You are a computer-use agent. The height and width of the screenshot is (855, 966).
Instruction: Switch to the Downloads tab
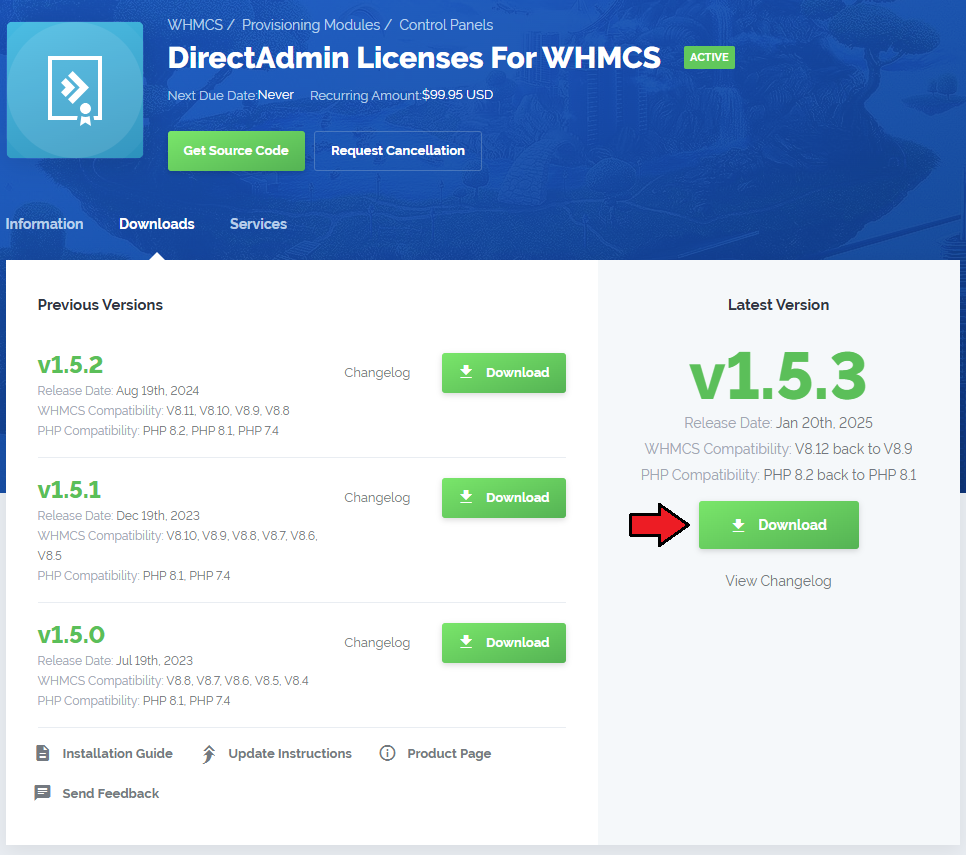pyautogui.click(x=156, y=224)
